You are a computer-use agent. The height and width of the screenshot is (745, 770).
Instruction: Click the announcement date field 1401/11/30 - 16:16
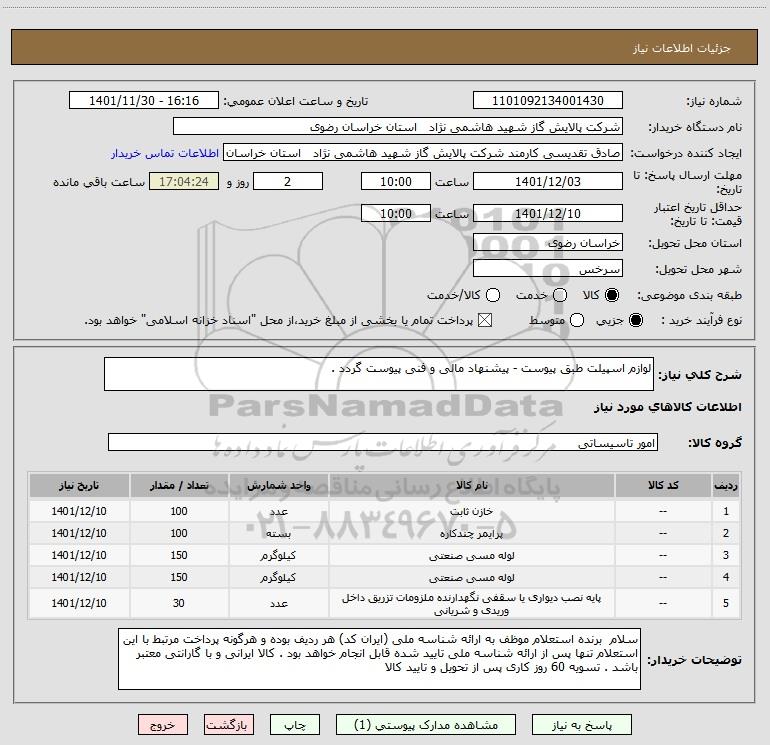point(144,100)
